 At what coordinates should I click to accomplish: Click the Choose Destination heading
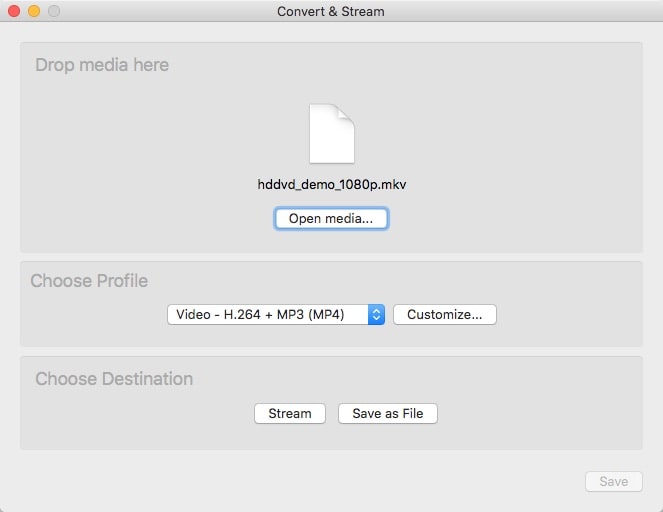[x=114, y=379]
